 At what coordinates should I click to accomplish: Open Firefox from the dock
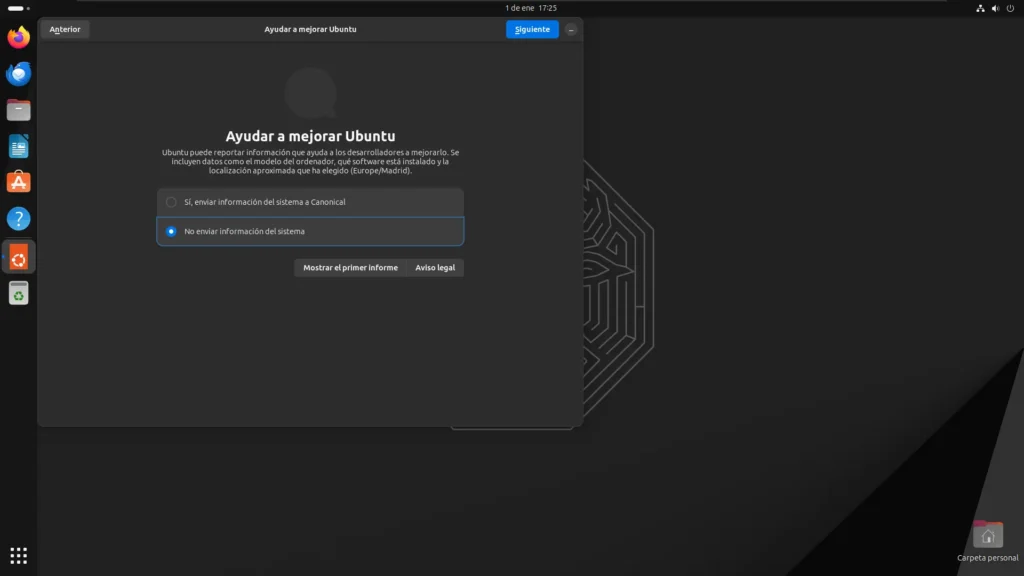pos(18,37)
